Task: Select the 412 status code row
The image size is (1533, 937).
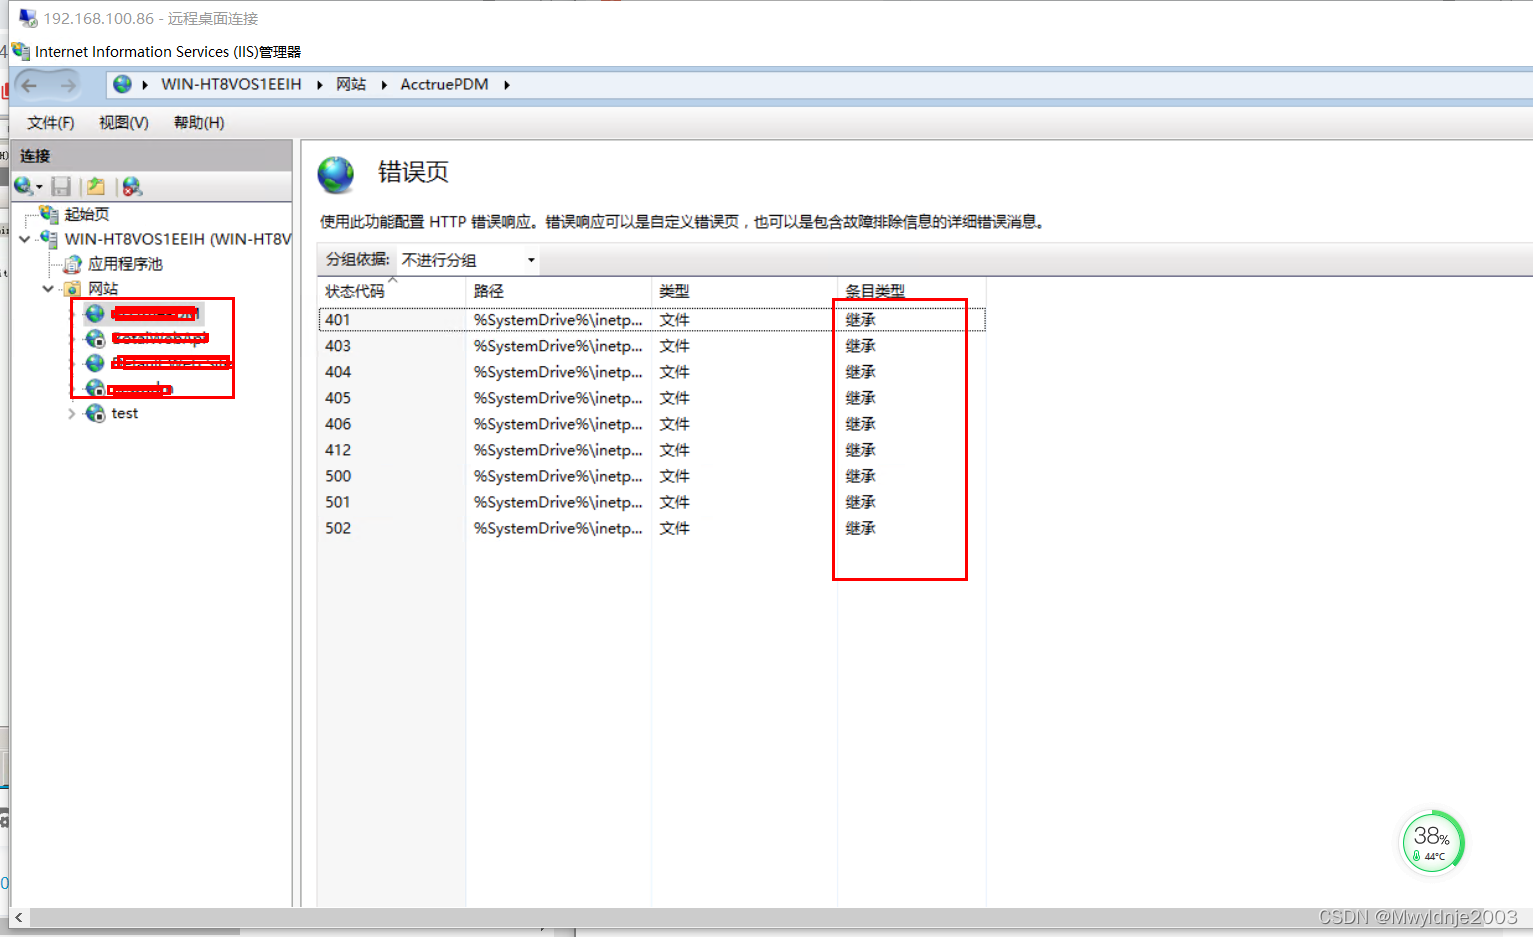Action: point(652,450)
